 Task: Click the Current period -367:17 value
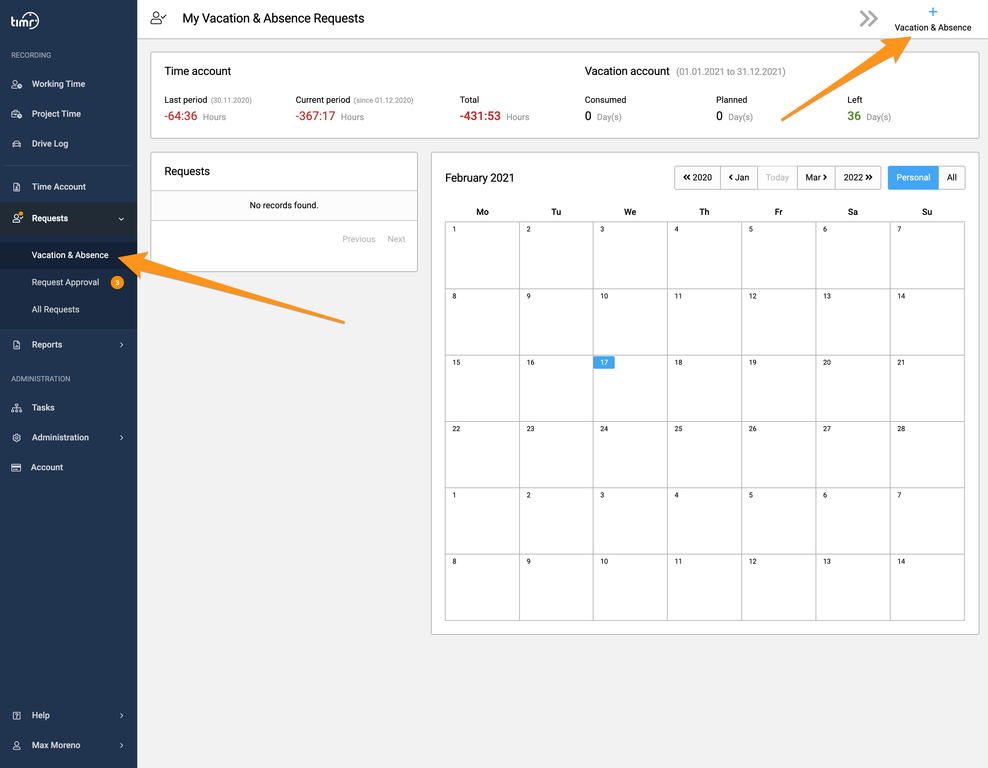coord(315,116)
